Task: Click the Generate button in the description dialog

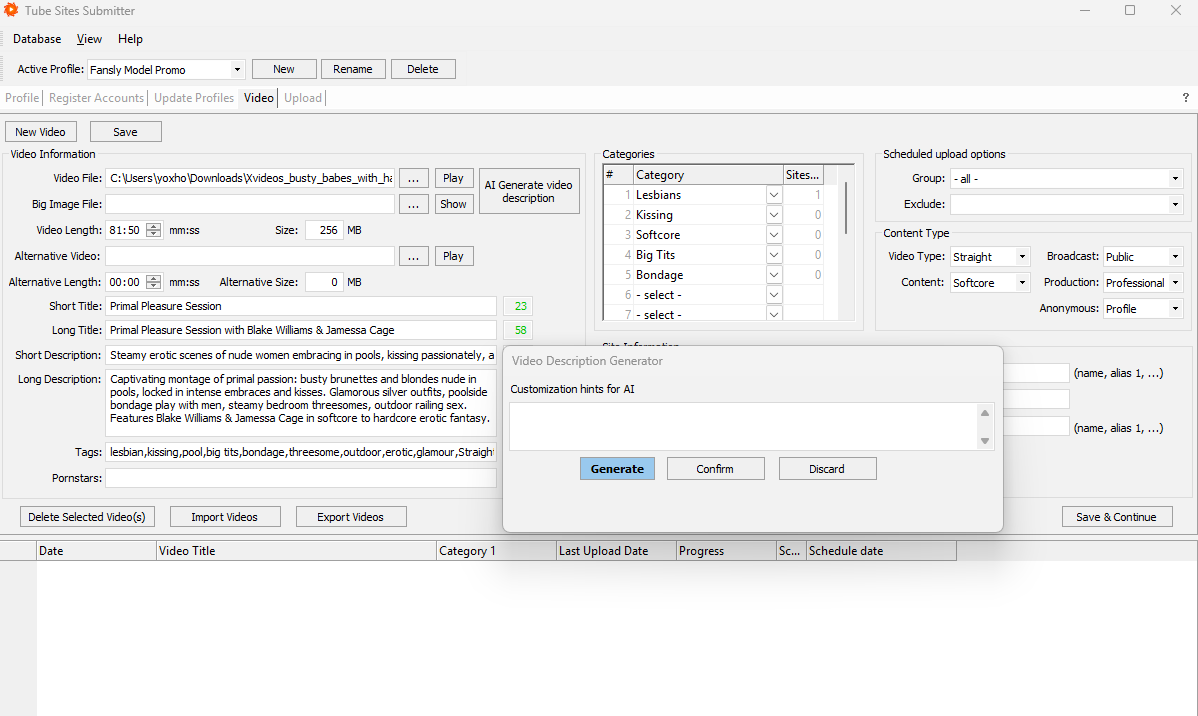Action: tap(617, 469)
